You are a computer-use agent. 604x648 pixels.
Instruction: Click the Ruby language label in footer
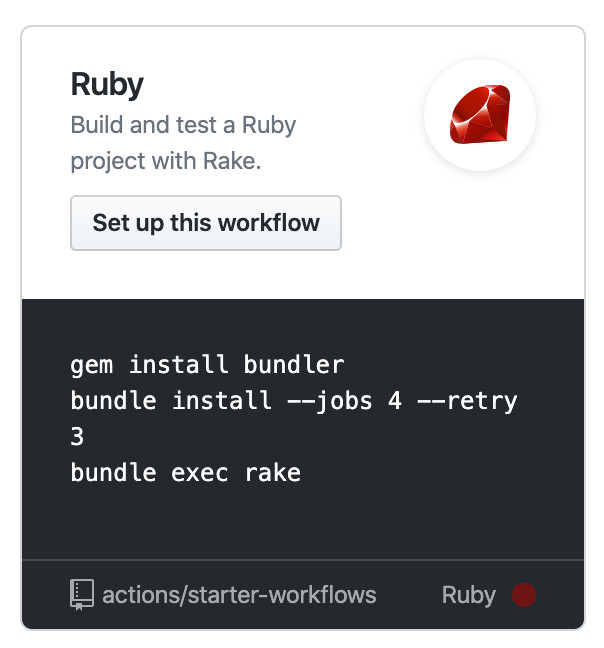(468, 595)
